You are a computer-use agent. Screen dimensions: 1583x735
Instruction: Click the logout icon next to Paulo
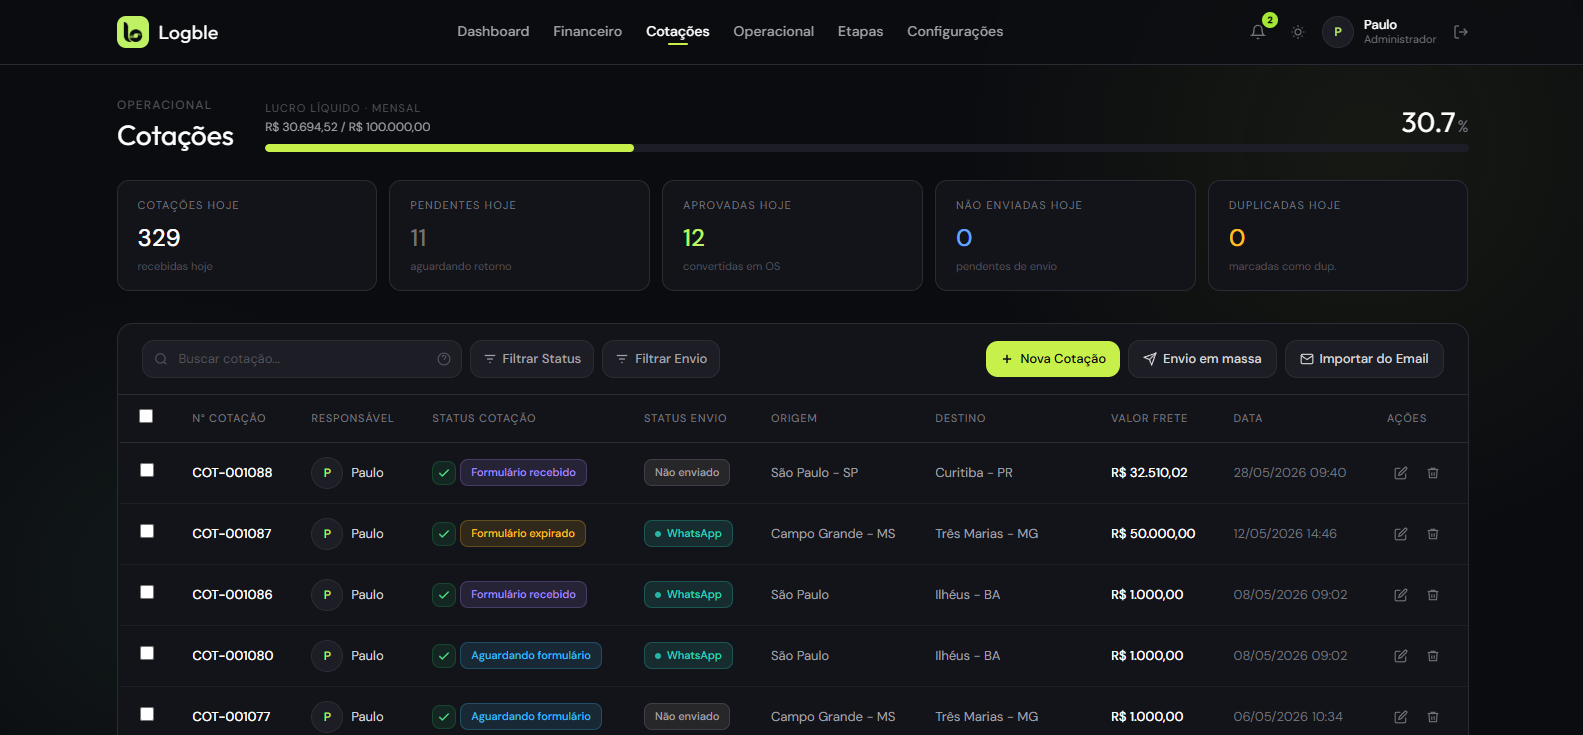tap(1461, 32)
